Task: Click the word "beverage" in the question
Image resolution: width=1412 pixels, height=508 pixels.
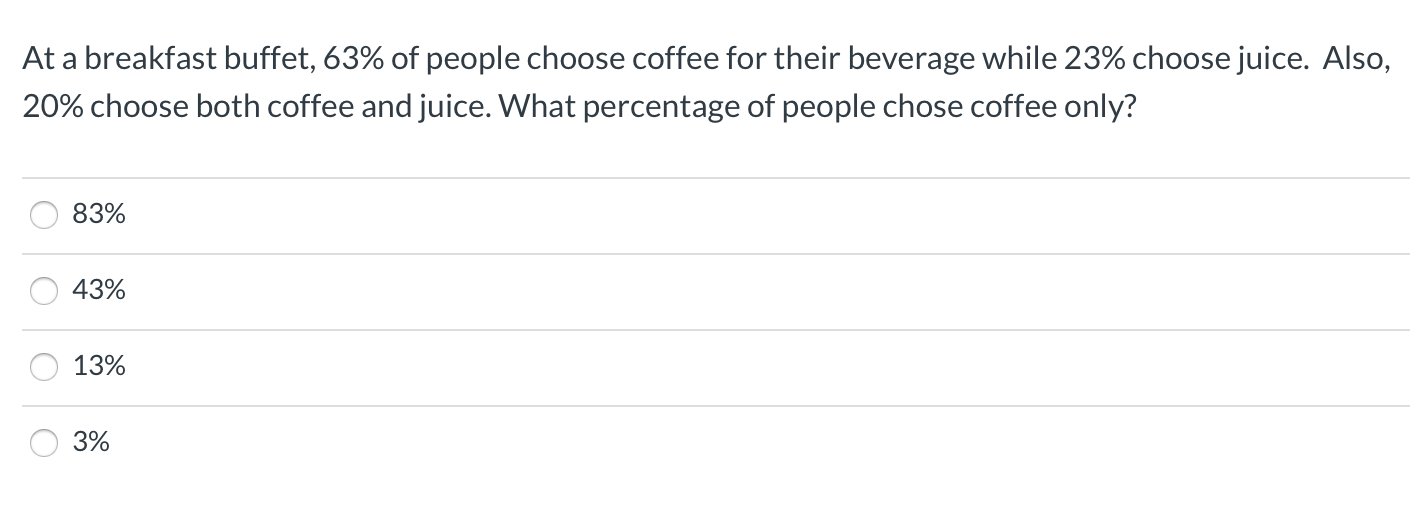Action: click(x=915, y=60)
